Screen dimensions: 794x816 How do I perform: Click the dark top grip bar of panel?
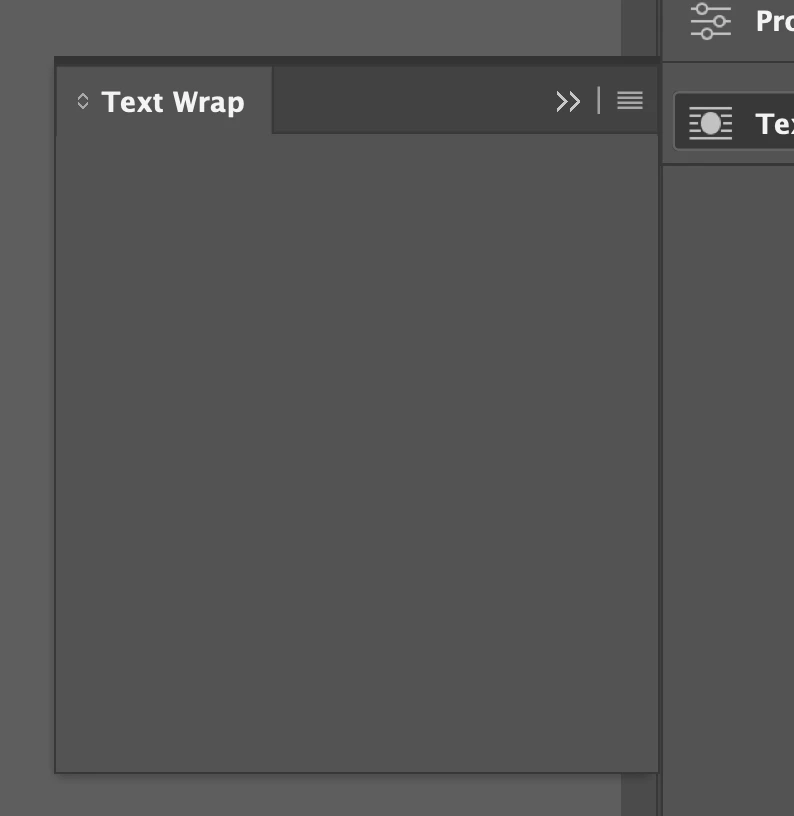pos(357,61)
